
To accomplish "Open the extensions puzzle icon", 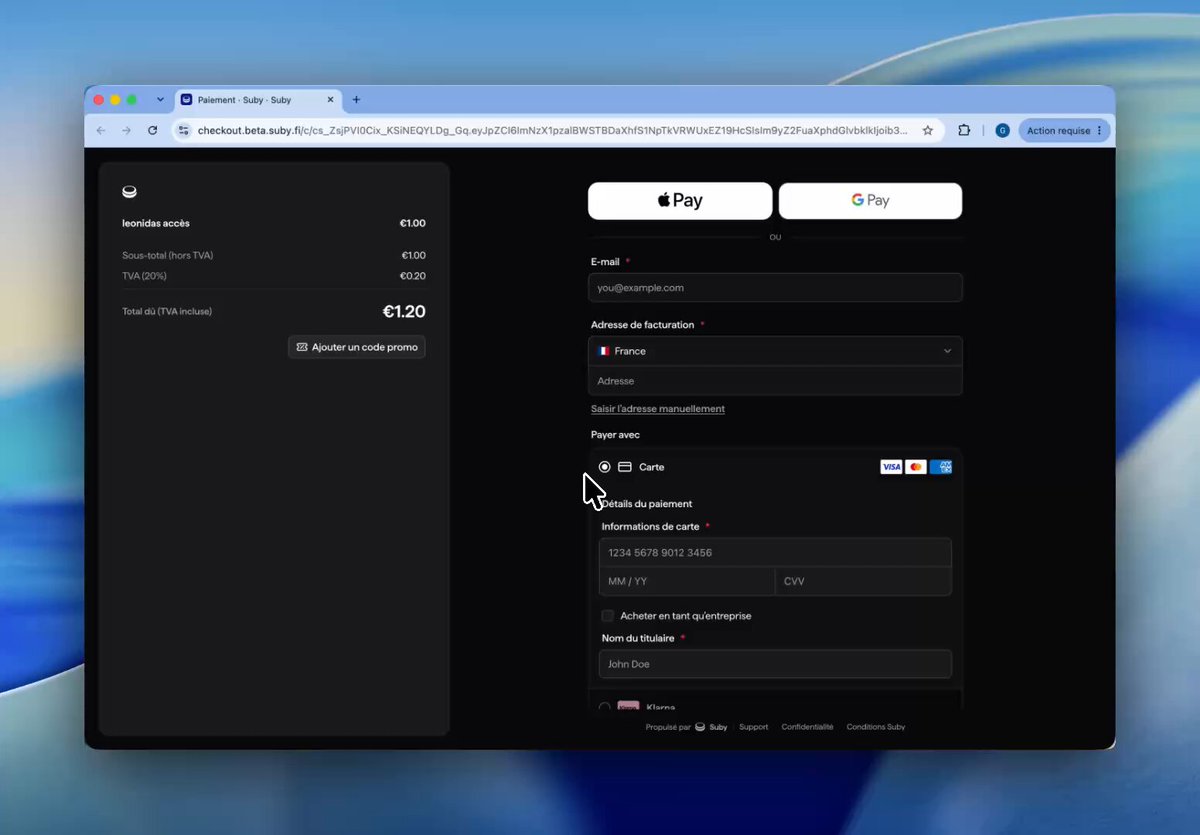I will tap(964, 130).
